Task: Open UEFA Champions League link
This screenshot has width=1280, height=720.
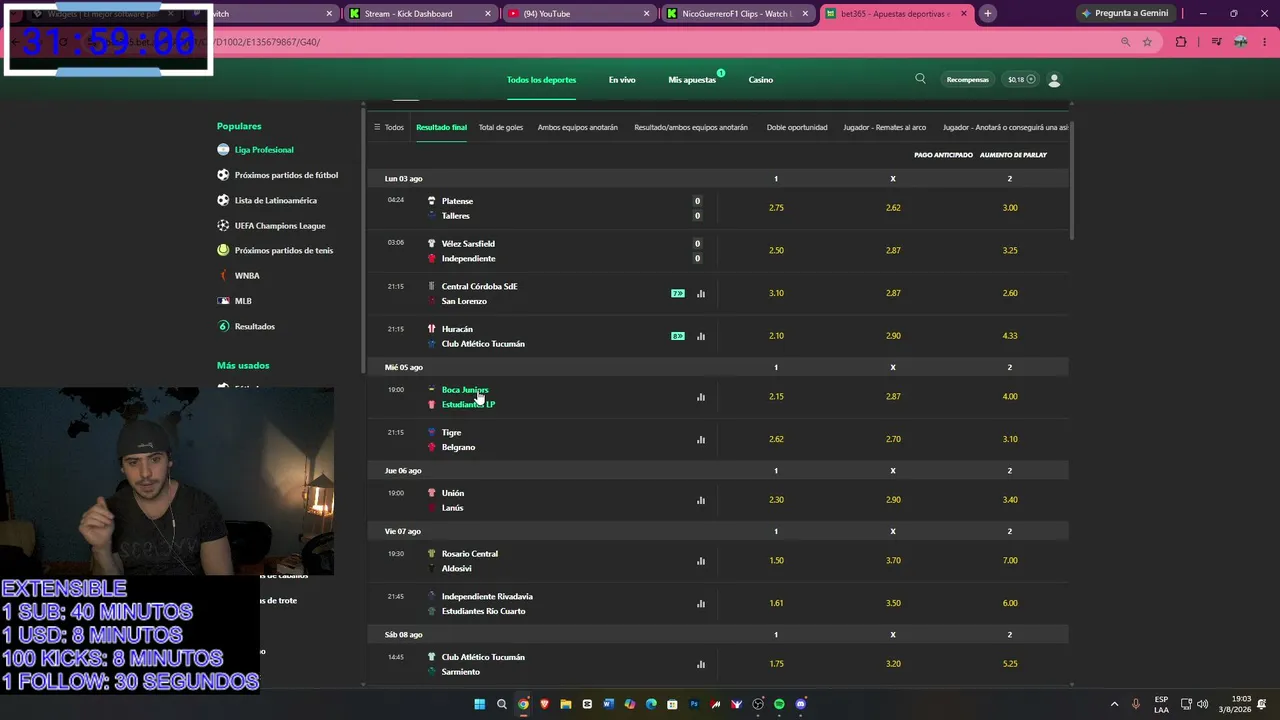Action: point(280,226)
